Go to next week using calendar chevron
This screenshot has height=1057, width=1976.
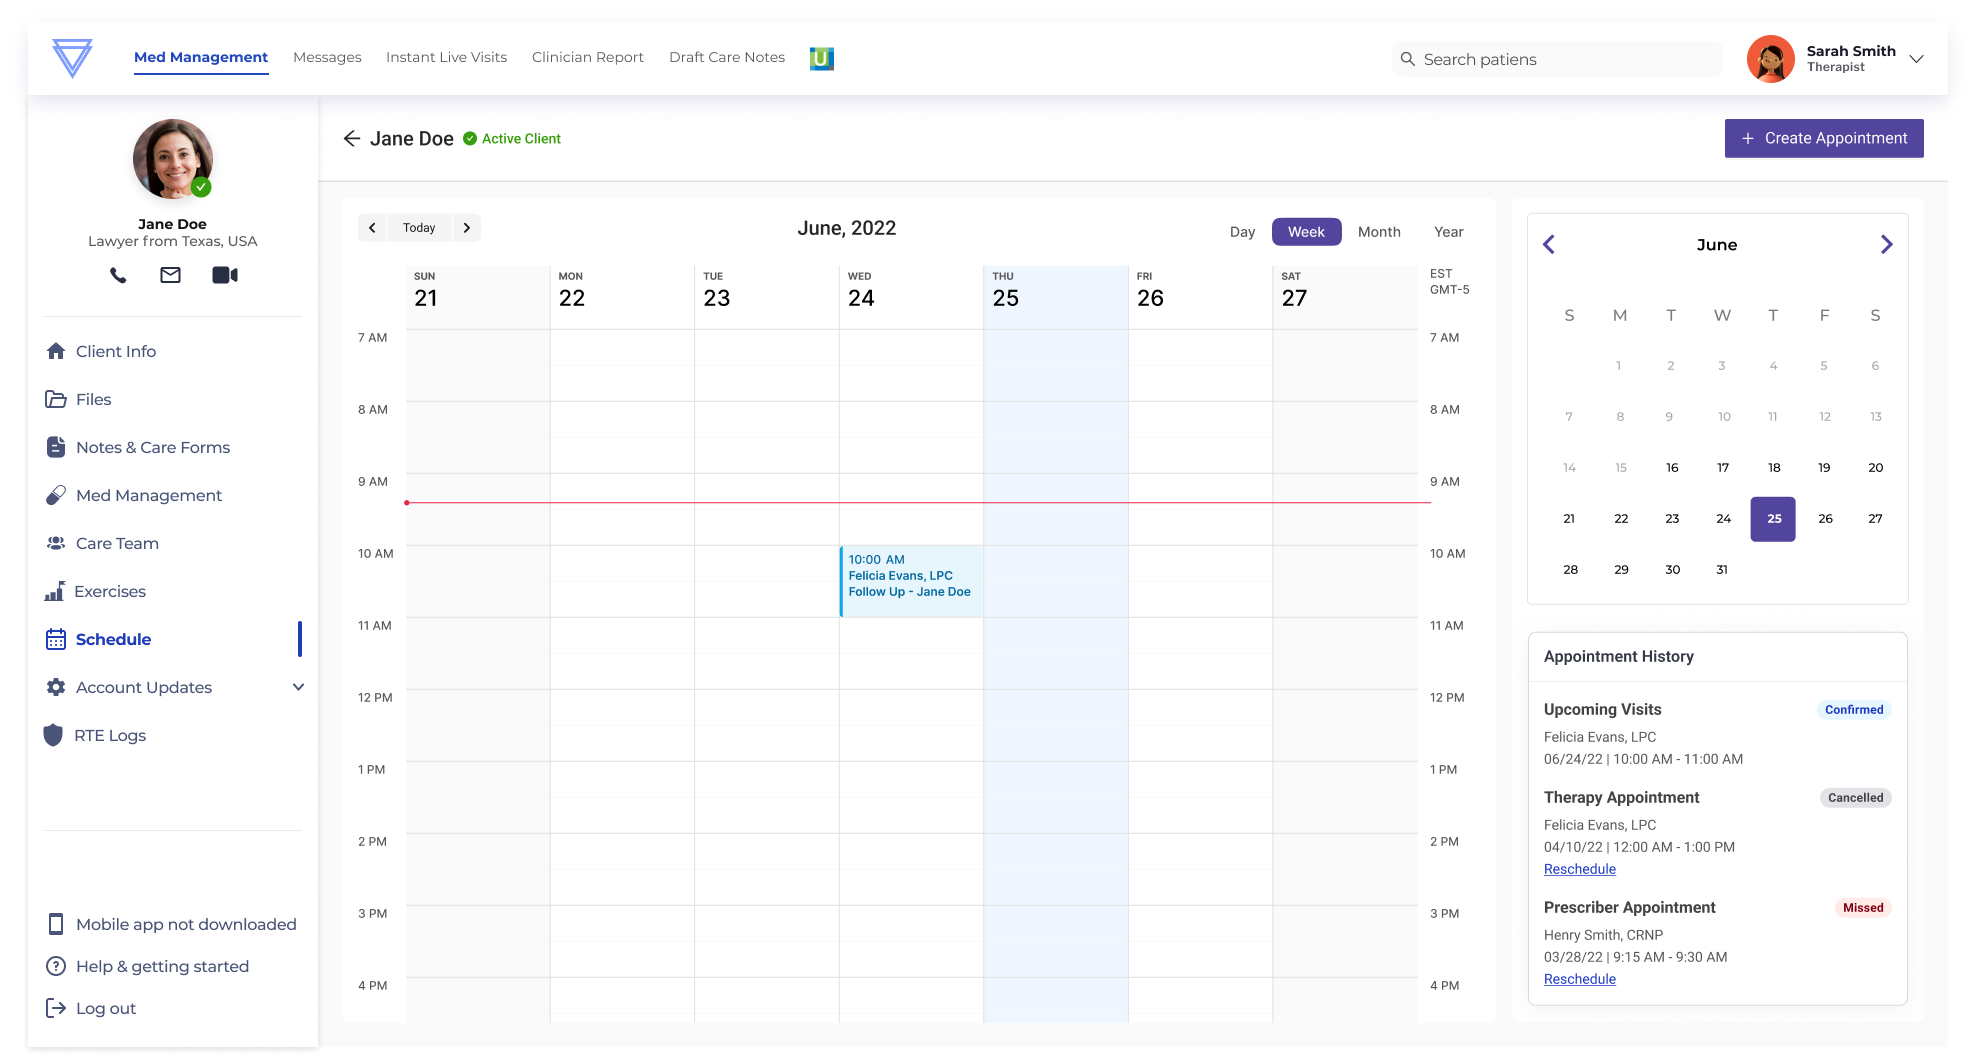pyautogui.click(x=466, y=228)
